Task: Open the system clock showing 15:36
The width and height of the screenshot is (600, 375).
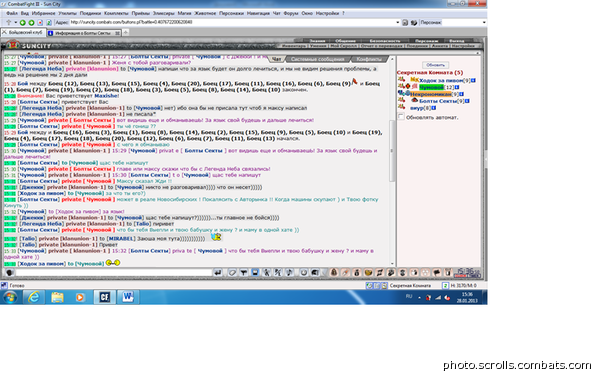Action: [467, 297]
